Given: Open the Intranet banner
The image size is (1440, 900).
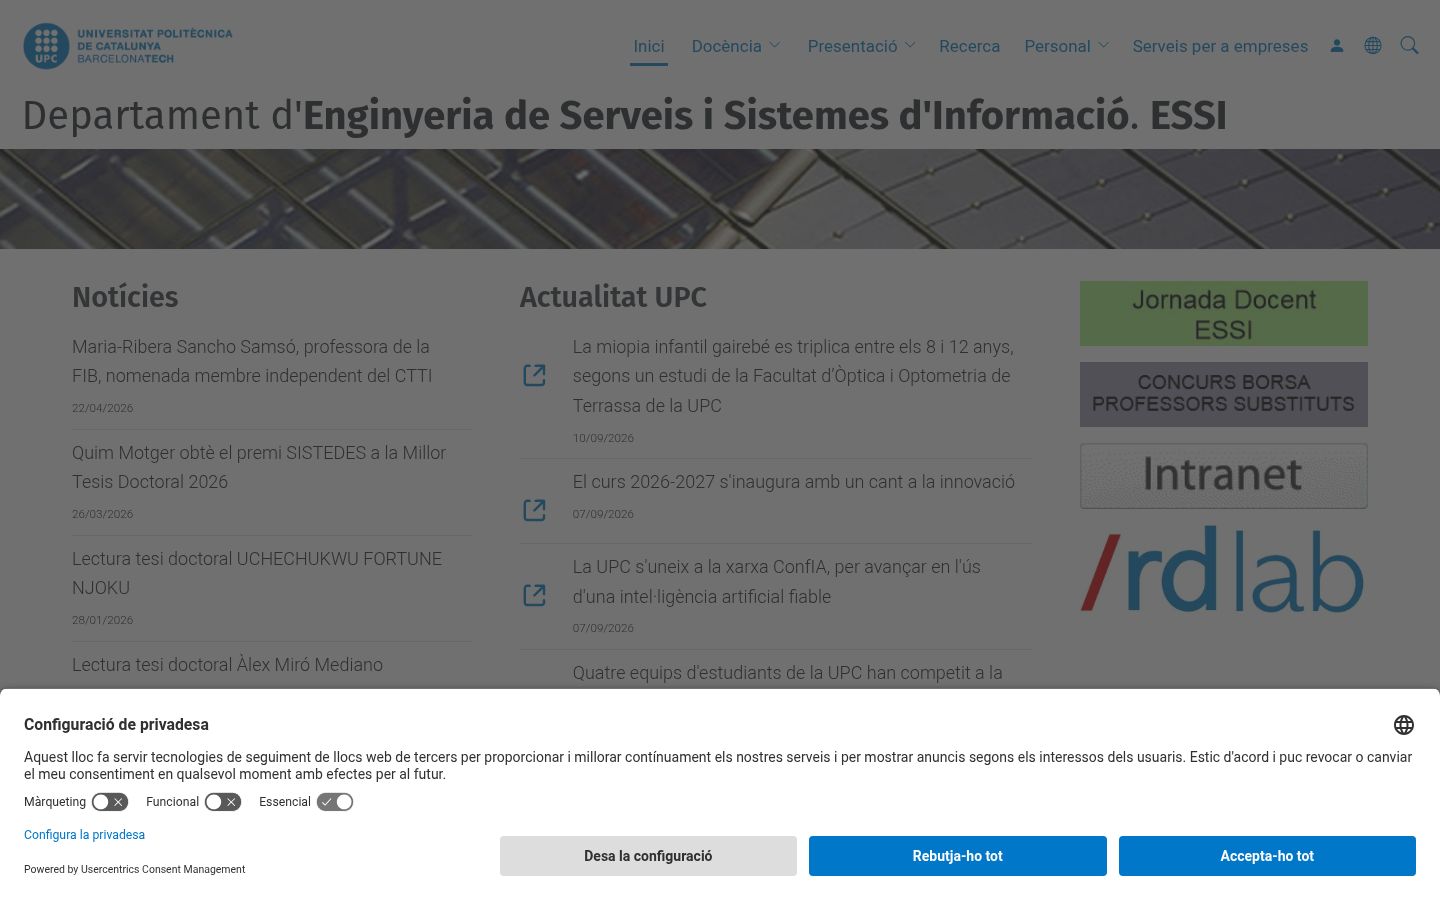Looking at the screenshot, I should click(x=1224, y=476).
